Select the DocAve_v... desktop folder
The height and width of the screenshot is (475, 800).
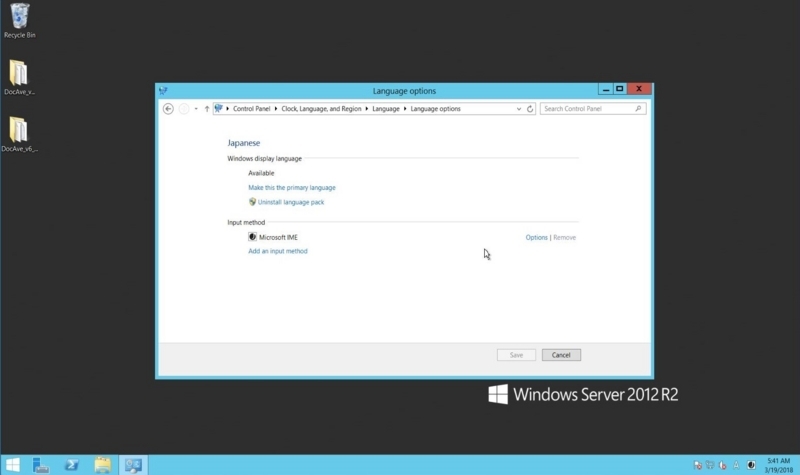19,78
